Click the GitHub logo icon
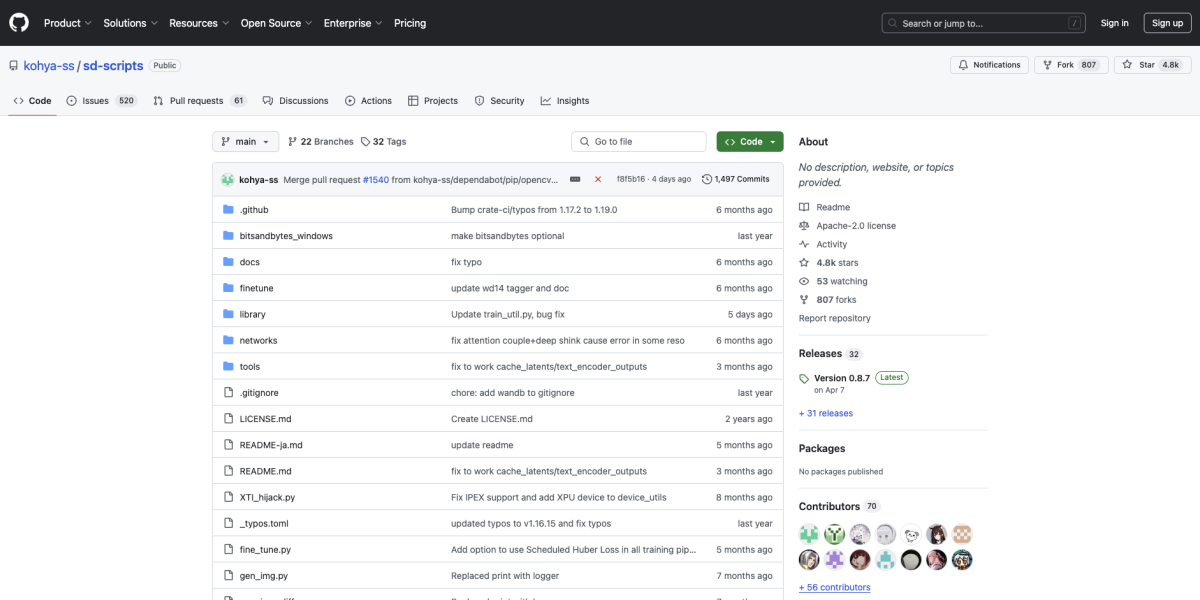Image resolution: width=1200 pixels, height=600 pixels. click(19, 22)
